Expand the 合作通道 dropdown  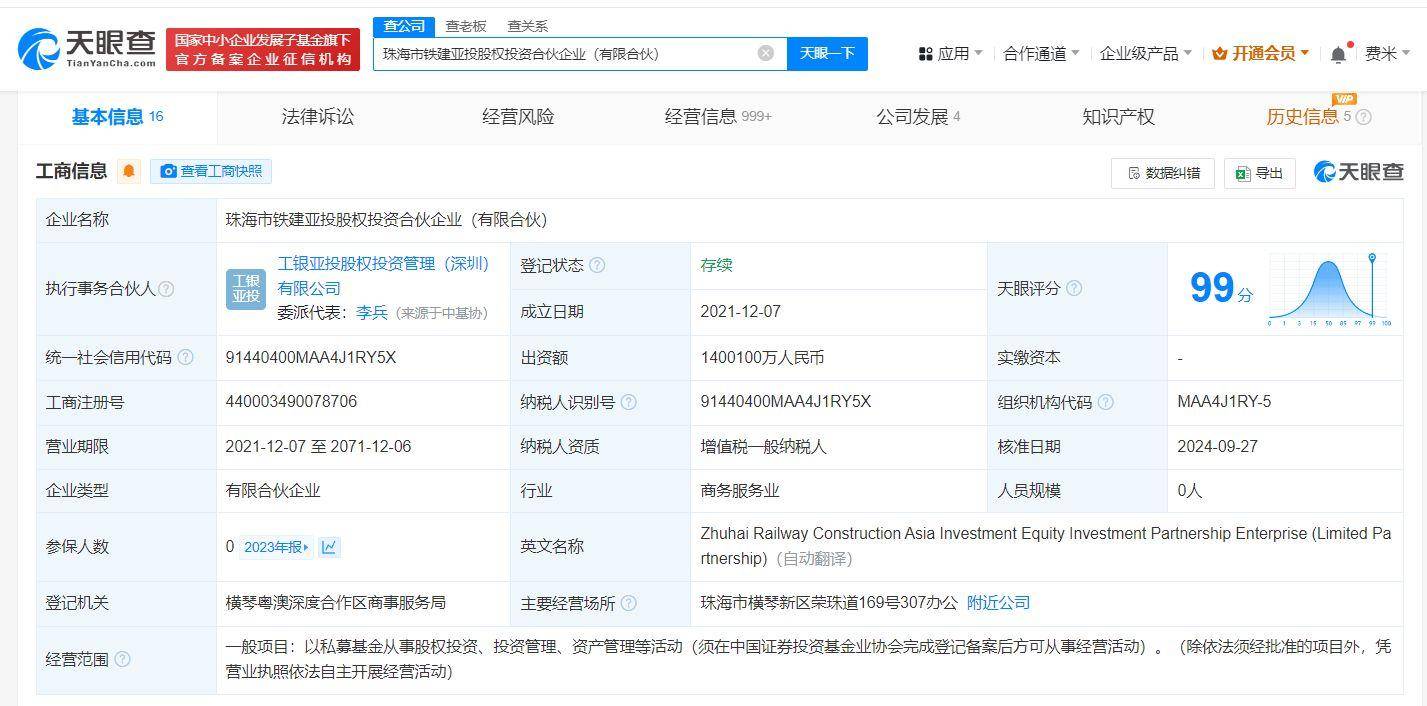(1041, 54)
